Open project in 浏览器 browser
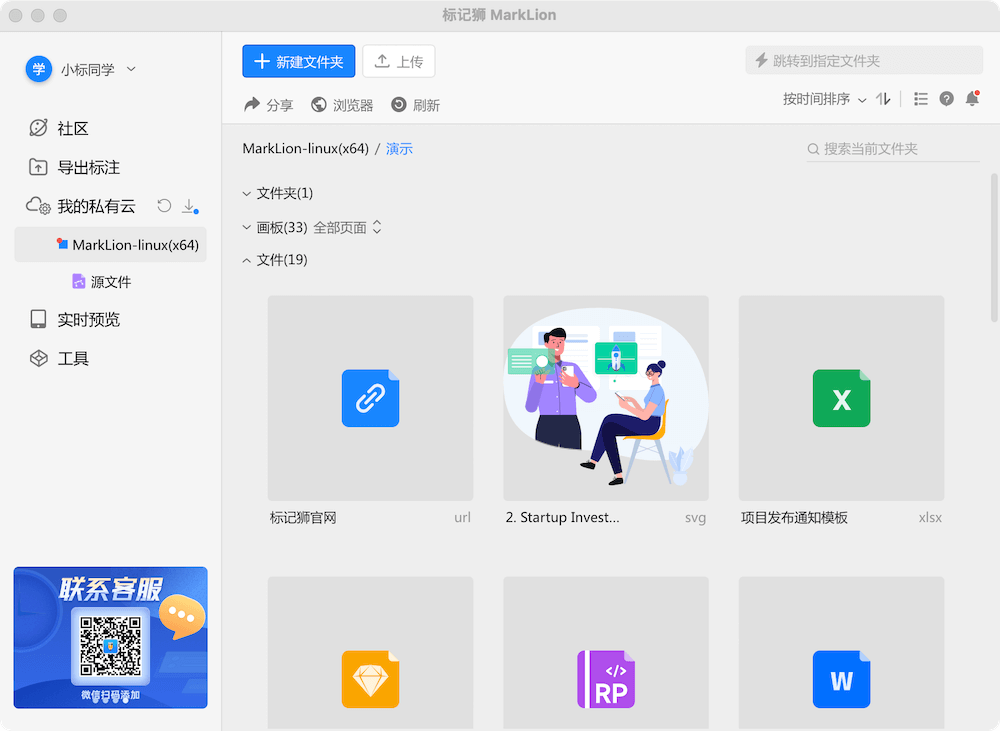1000x731 pixels. pyautogui.click(x=342, y=104)
